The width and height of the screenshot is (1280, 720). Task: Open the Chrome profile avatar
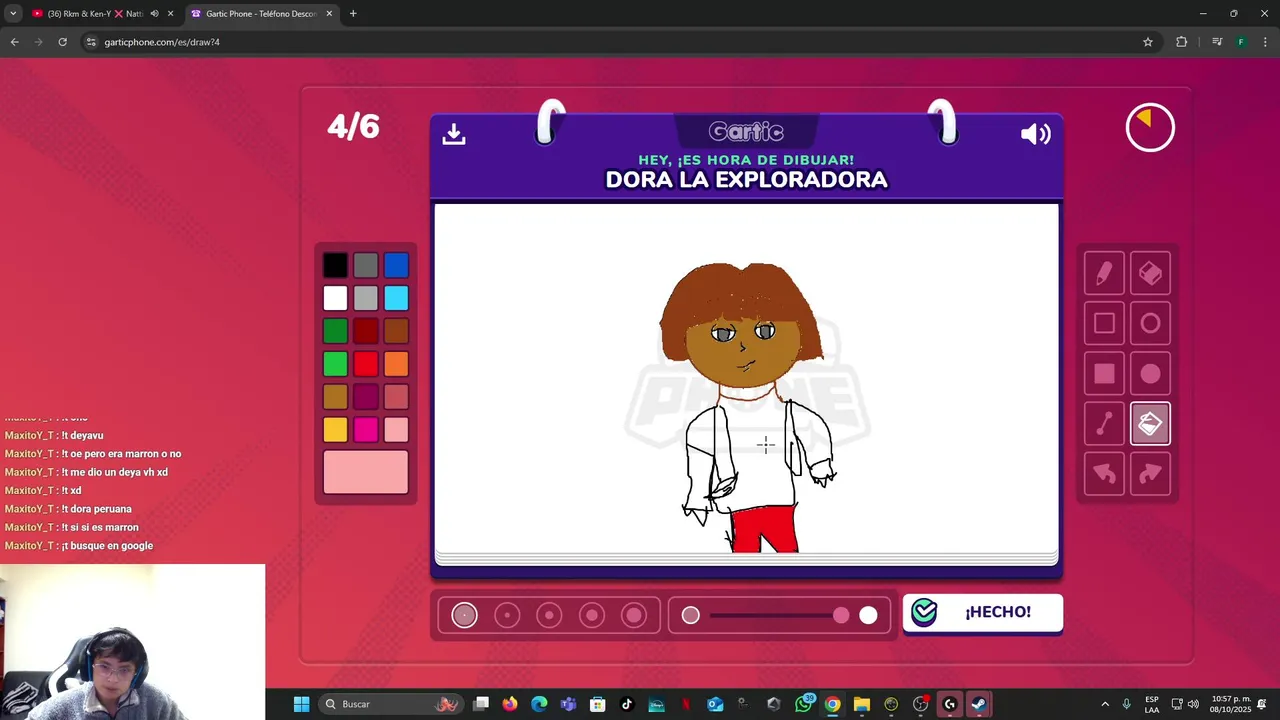pos(1241,42)
